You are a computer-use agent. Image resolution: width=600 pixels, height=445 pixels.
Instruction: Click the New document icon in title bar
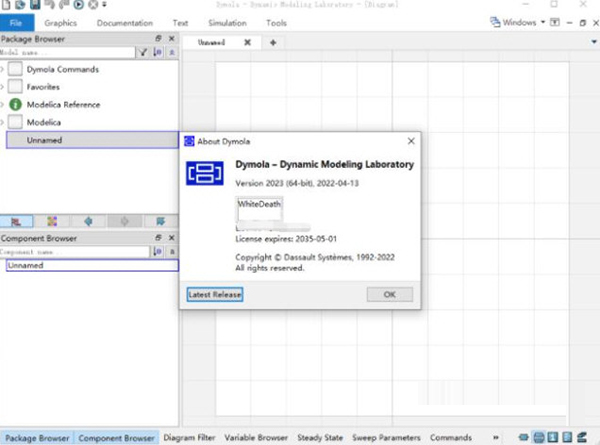click(8, 5)
